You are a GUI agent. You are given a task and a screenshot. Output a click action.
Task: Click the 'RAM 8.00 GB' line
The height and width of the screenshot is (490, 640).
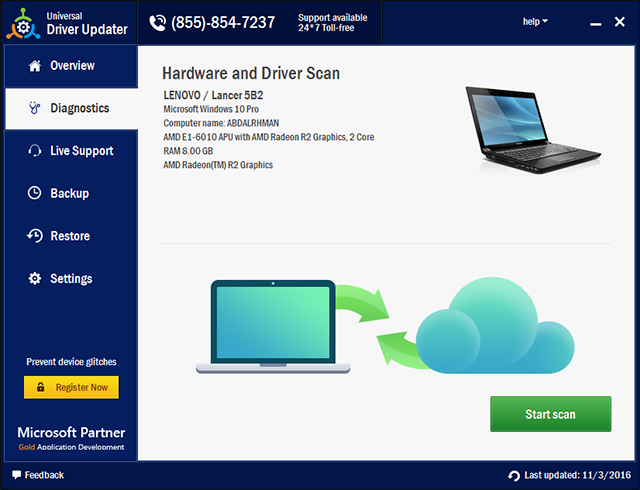(188, 151)
